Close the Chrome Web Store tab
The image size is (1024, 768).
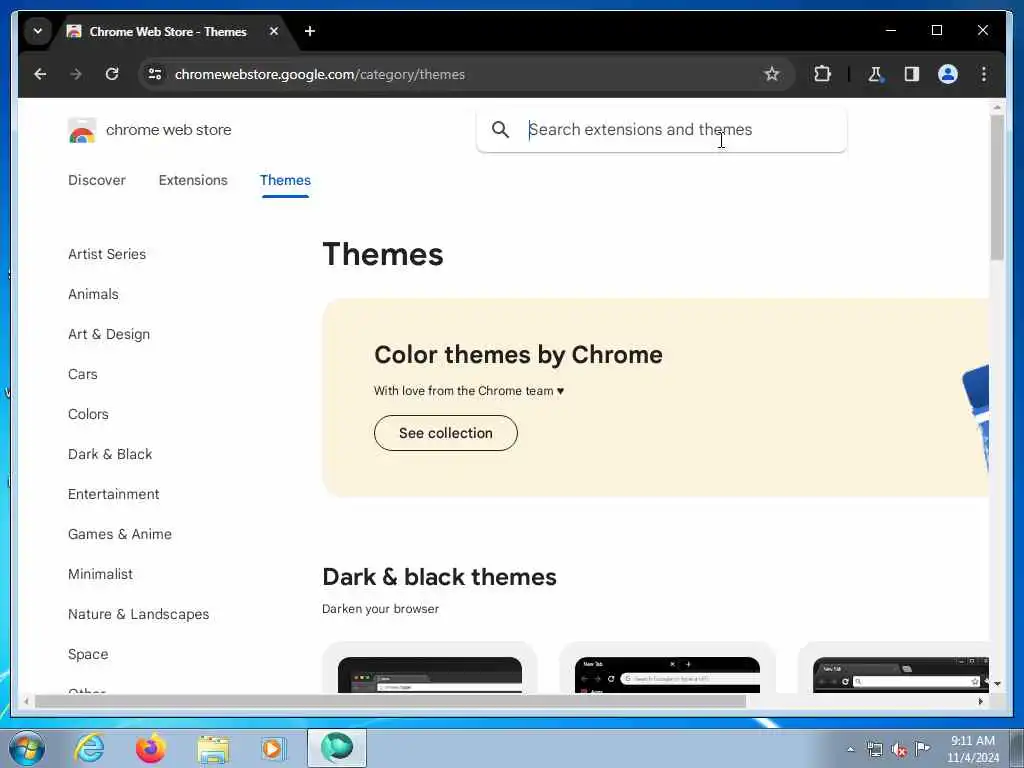tap(274, 31)
